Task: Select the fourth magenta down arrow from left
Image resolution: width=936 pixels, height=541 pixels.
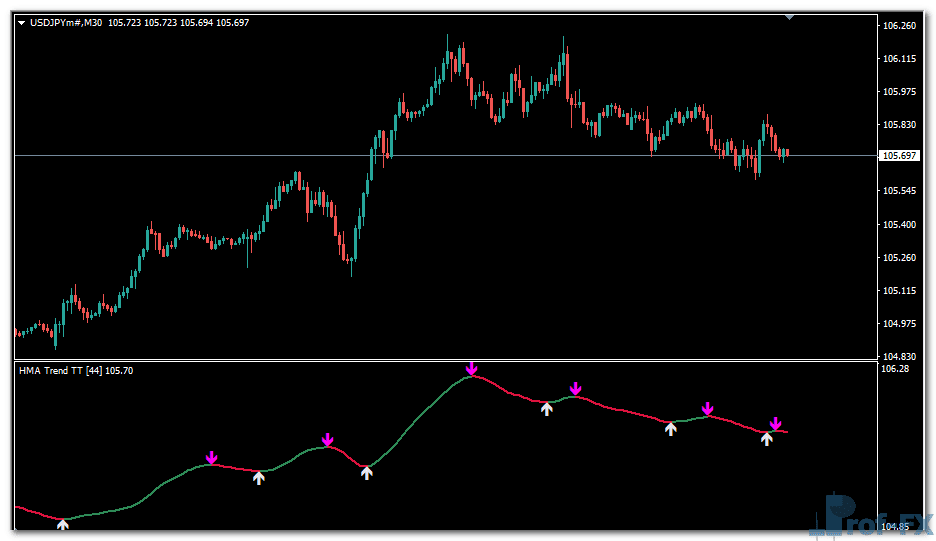Action: click(x=575, y=389)
